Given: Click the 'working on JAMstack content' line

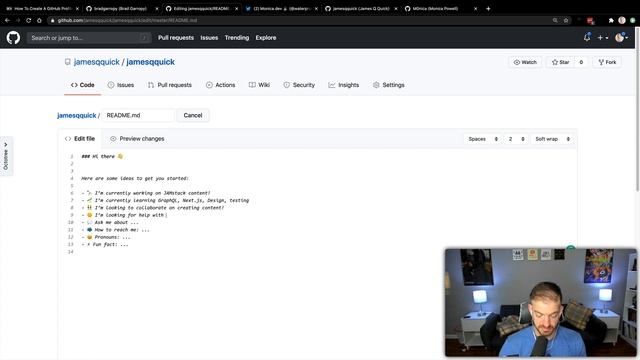Looking at the screenshot, I should tap(146, 193).
